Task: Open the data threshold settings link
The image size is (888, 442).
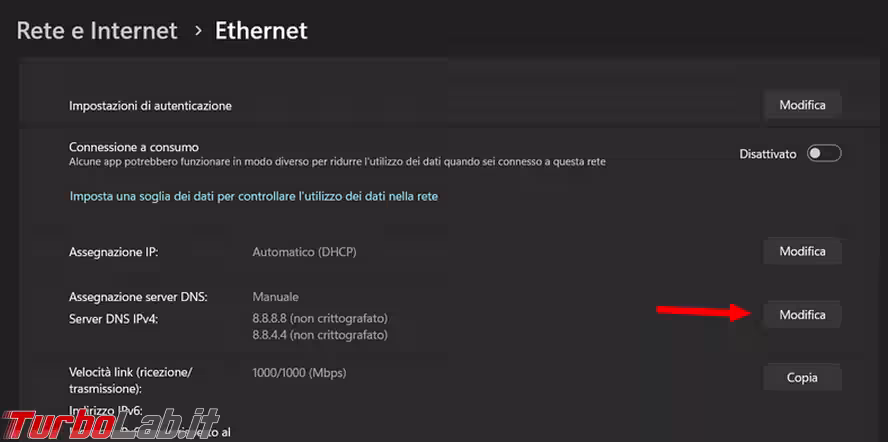Action: tap(253, 196)
